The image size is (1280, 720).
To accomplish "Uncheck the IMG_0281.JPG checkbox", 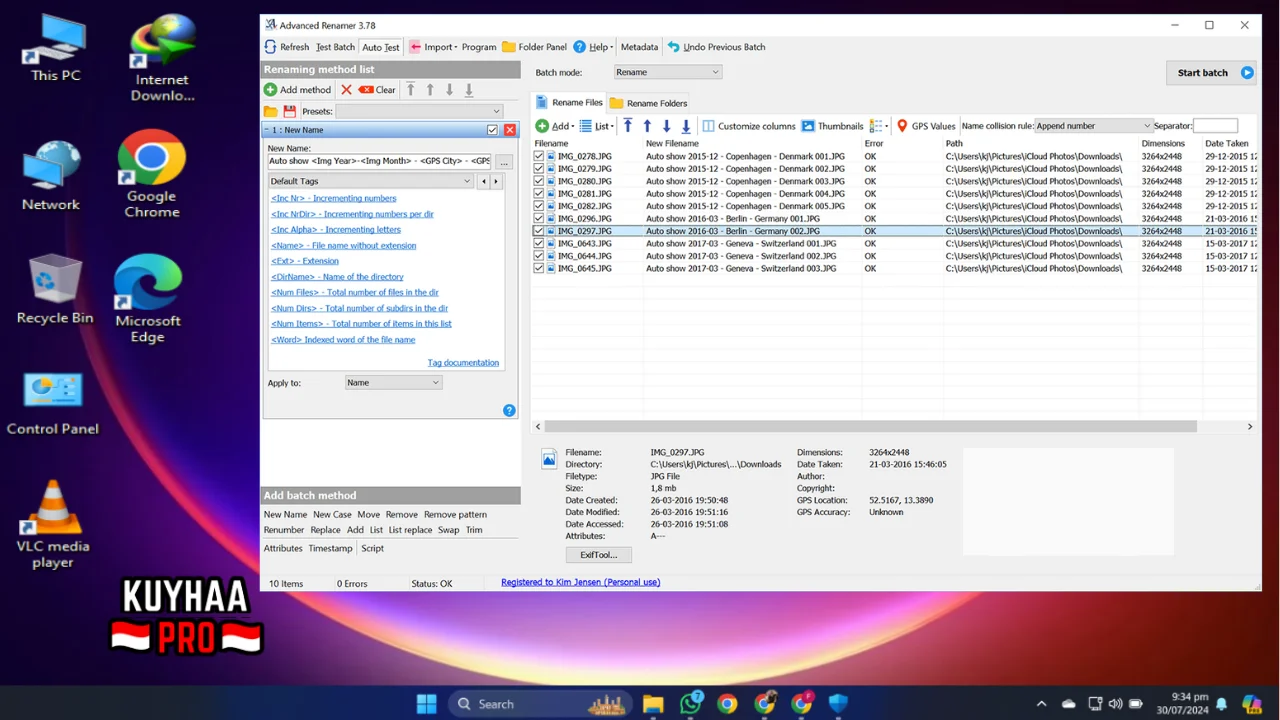I will (539, 194).
